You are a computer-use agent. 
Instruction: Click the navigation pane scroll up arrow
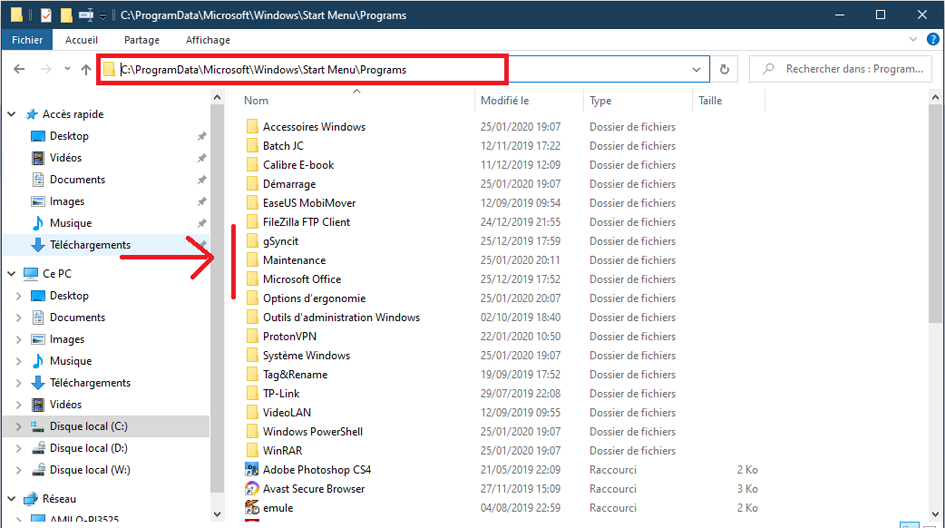coord(218,97)
